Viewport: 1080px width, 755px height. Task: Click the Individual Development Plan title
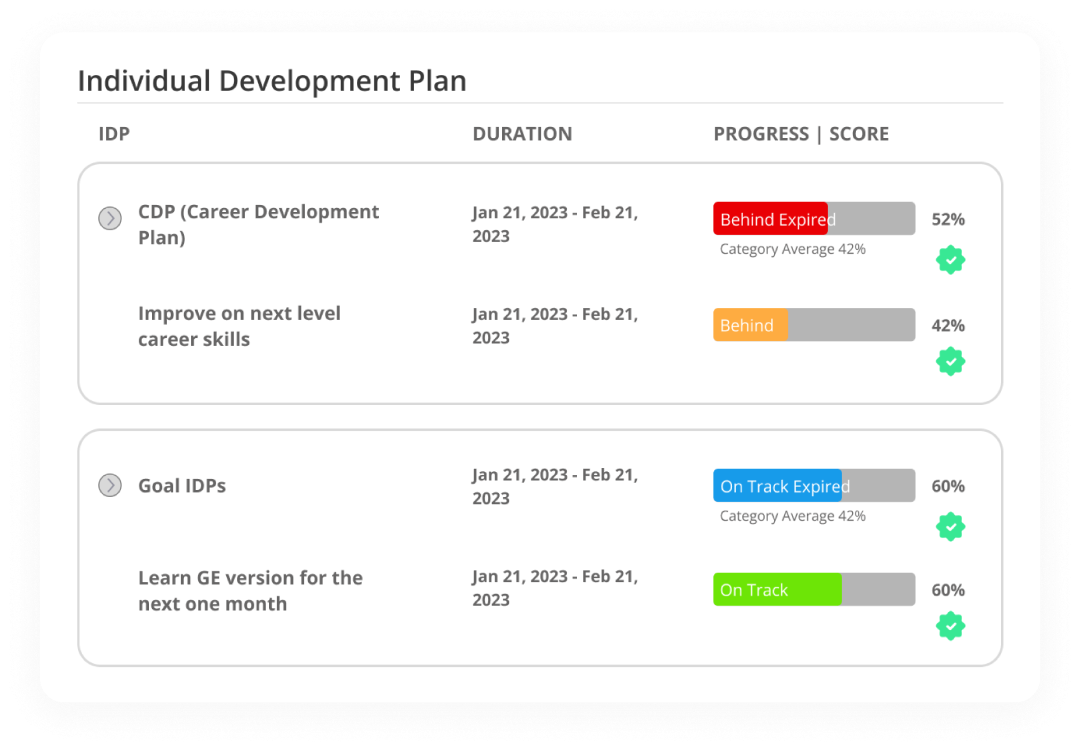pyautogui.click(x=271, y=80)
